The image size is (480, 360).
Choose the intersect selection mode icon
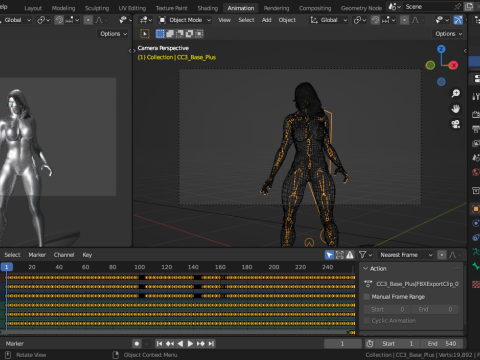click(199, 34)
